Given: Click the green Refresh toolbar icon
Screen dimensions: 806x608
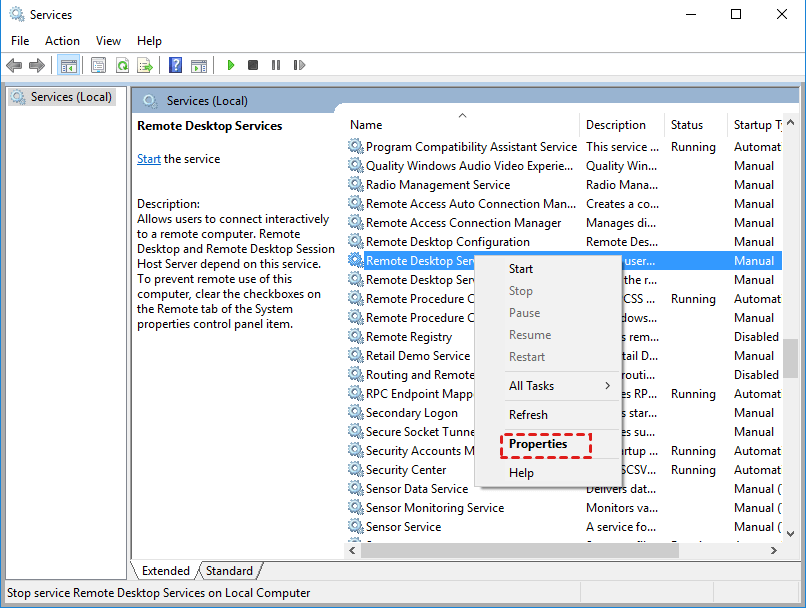Looking at the screenshot, I should coord(122,65).
